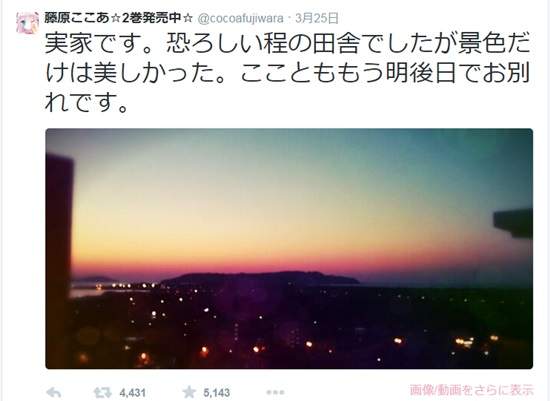Click the retweet count 4,431
550x401 pixels.
(132, 393)
